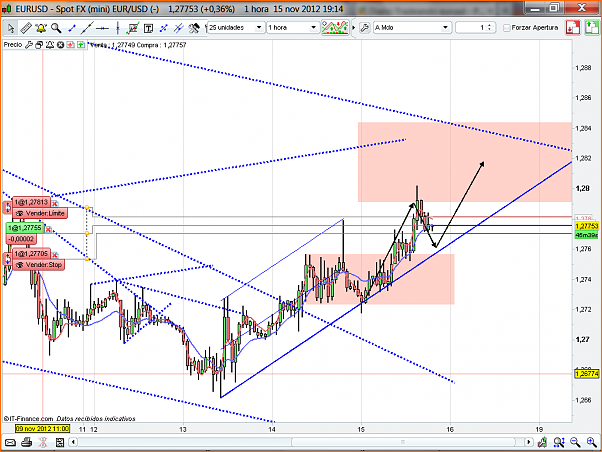The width and height of the screenshot is (602, 452).
Task: Select the short line segment drawing tool
Action: (71, 28)
